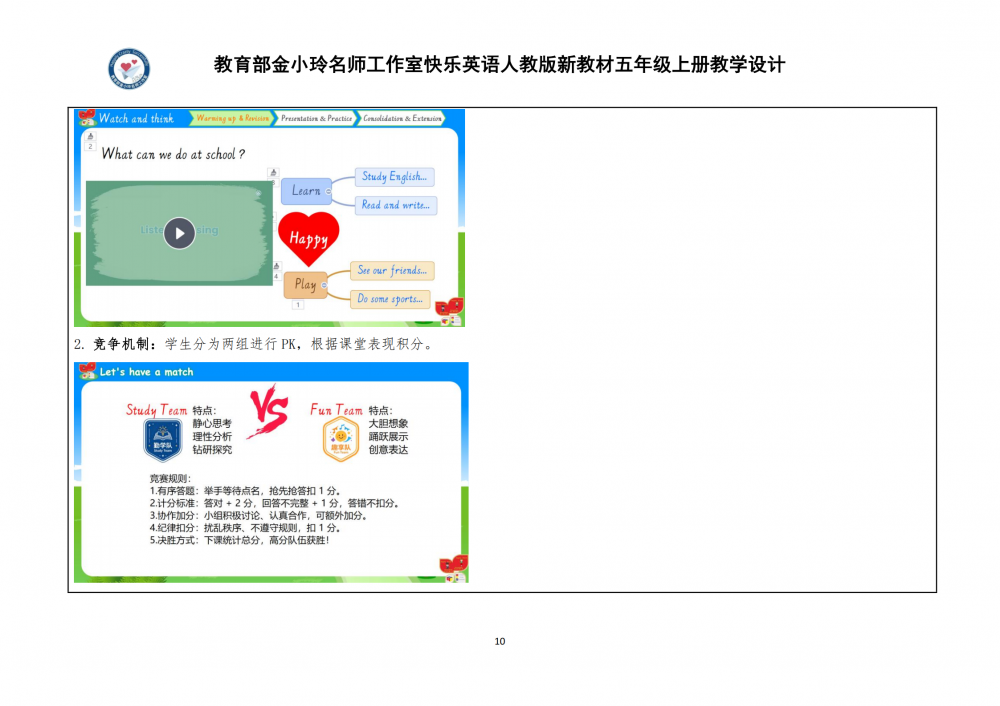Click the 竞赛规则 heading
The image size is (1000, 706).
point(170,478)
